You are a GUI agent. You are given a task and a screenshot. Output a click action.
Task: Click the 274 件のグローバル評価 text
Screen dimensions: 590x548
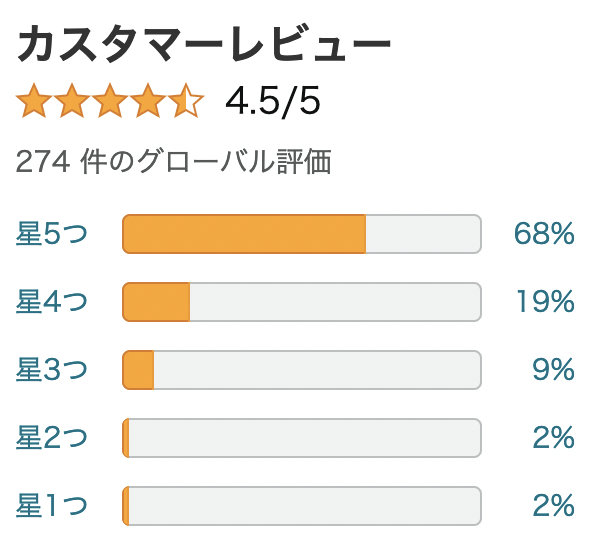[173, 162]
